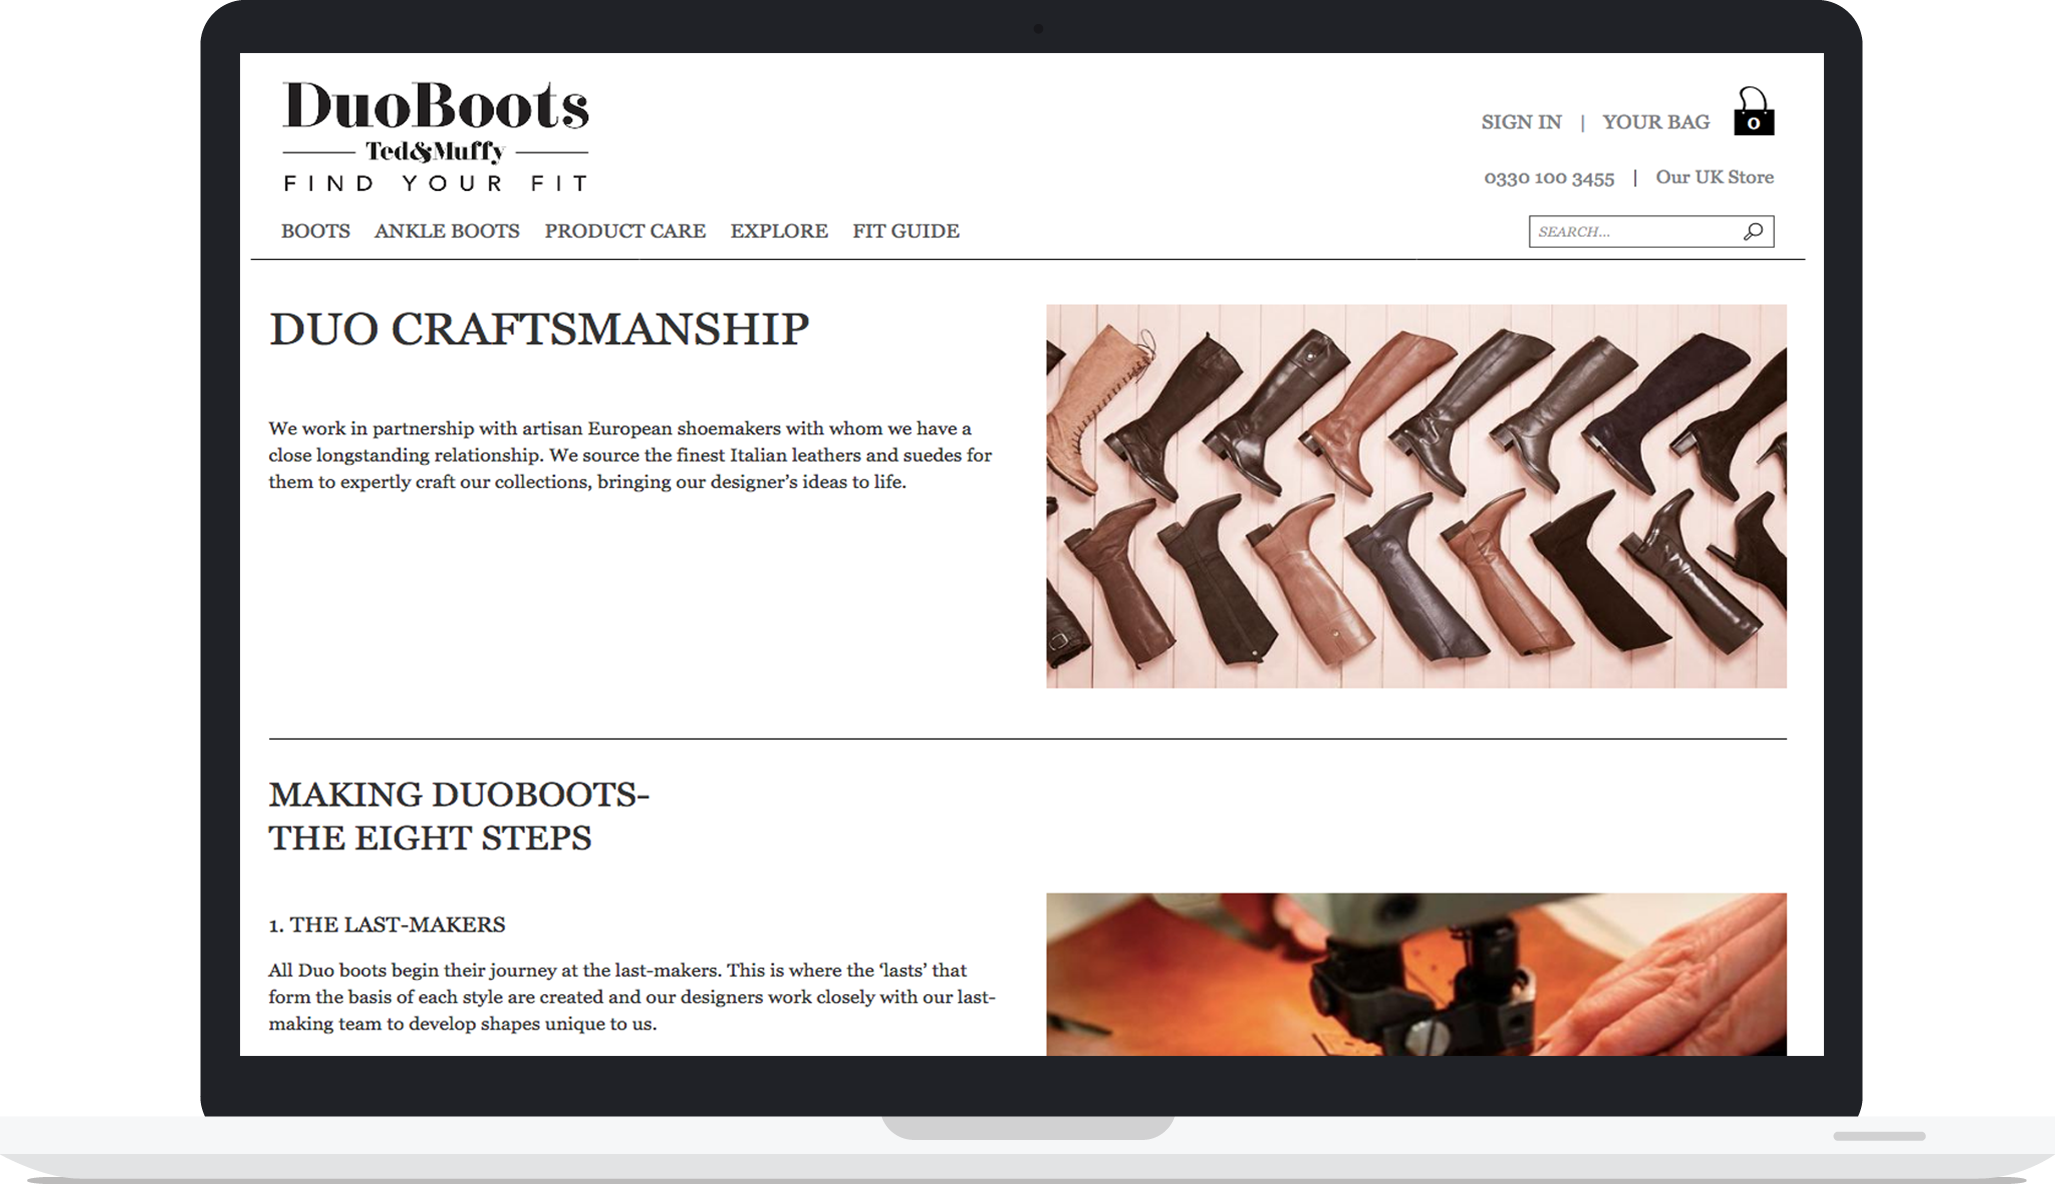Open the Boots menu

pos(315,231)
